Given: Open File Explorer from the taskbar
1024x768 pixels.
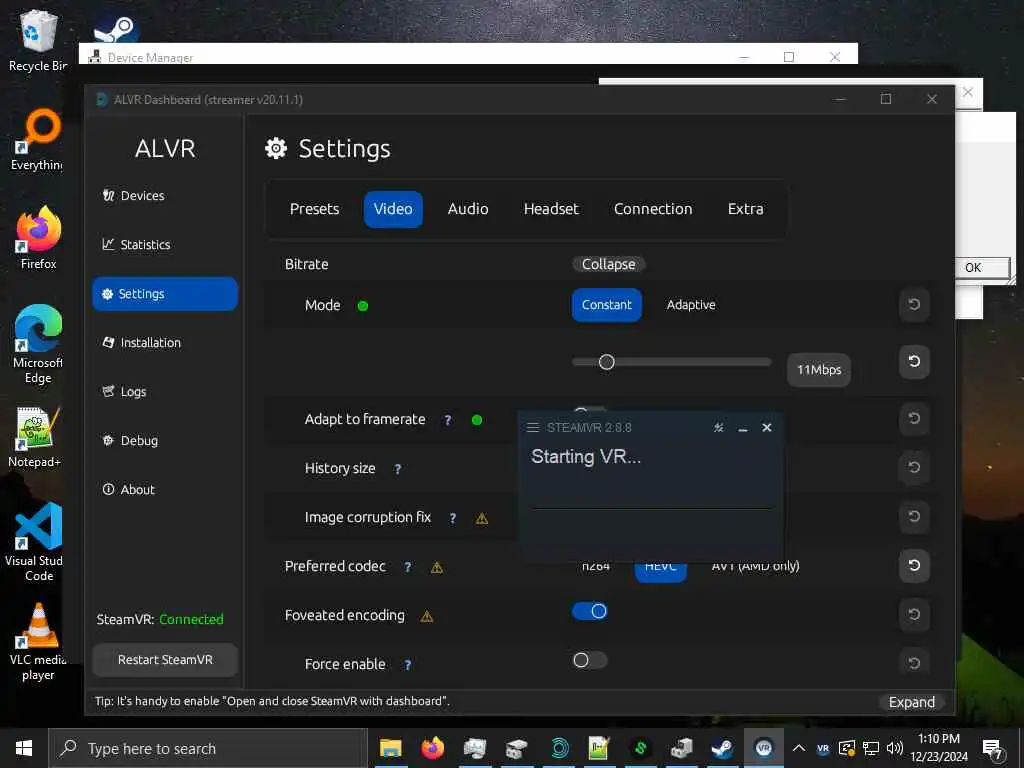Looking at the screenshot, I should tap(391, 748).
